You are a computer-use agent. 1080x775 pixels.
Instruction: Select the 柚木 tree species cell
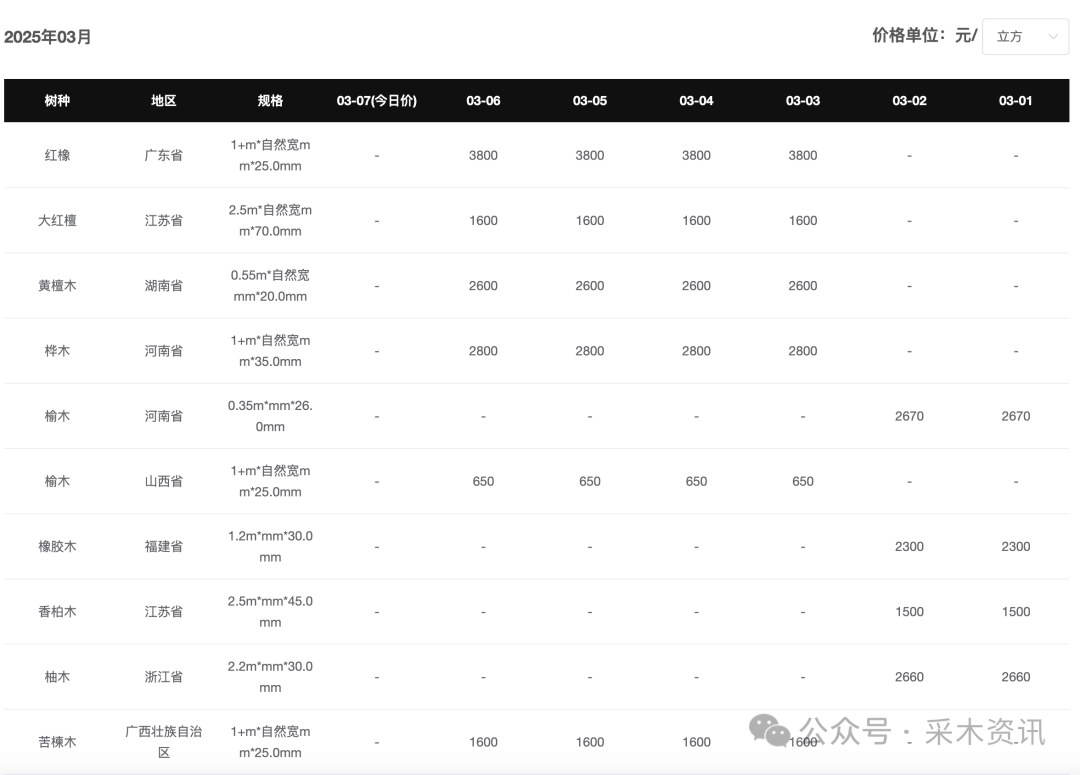click(57, 676)
